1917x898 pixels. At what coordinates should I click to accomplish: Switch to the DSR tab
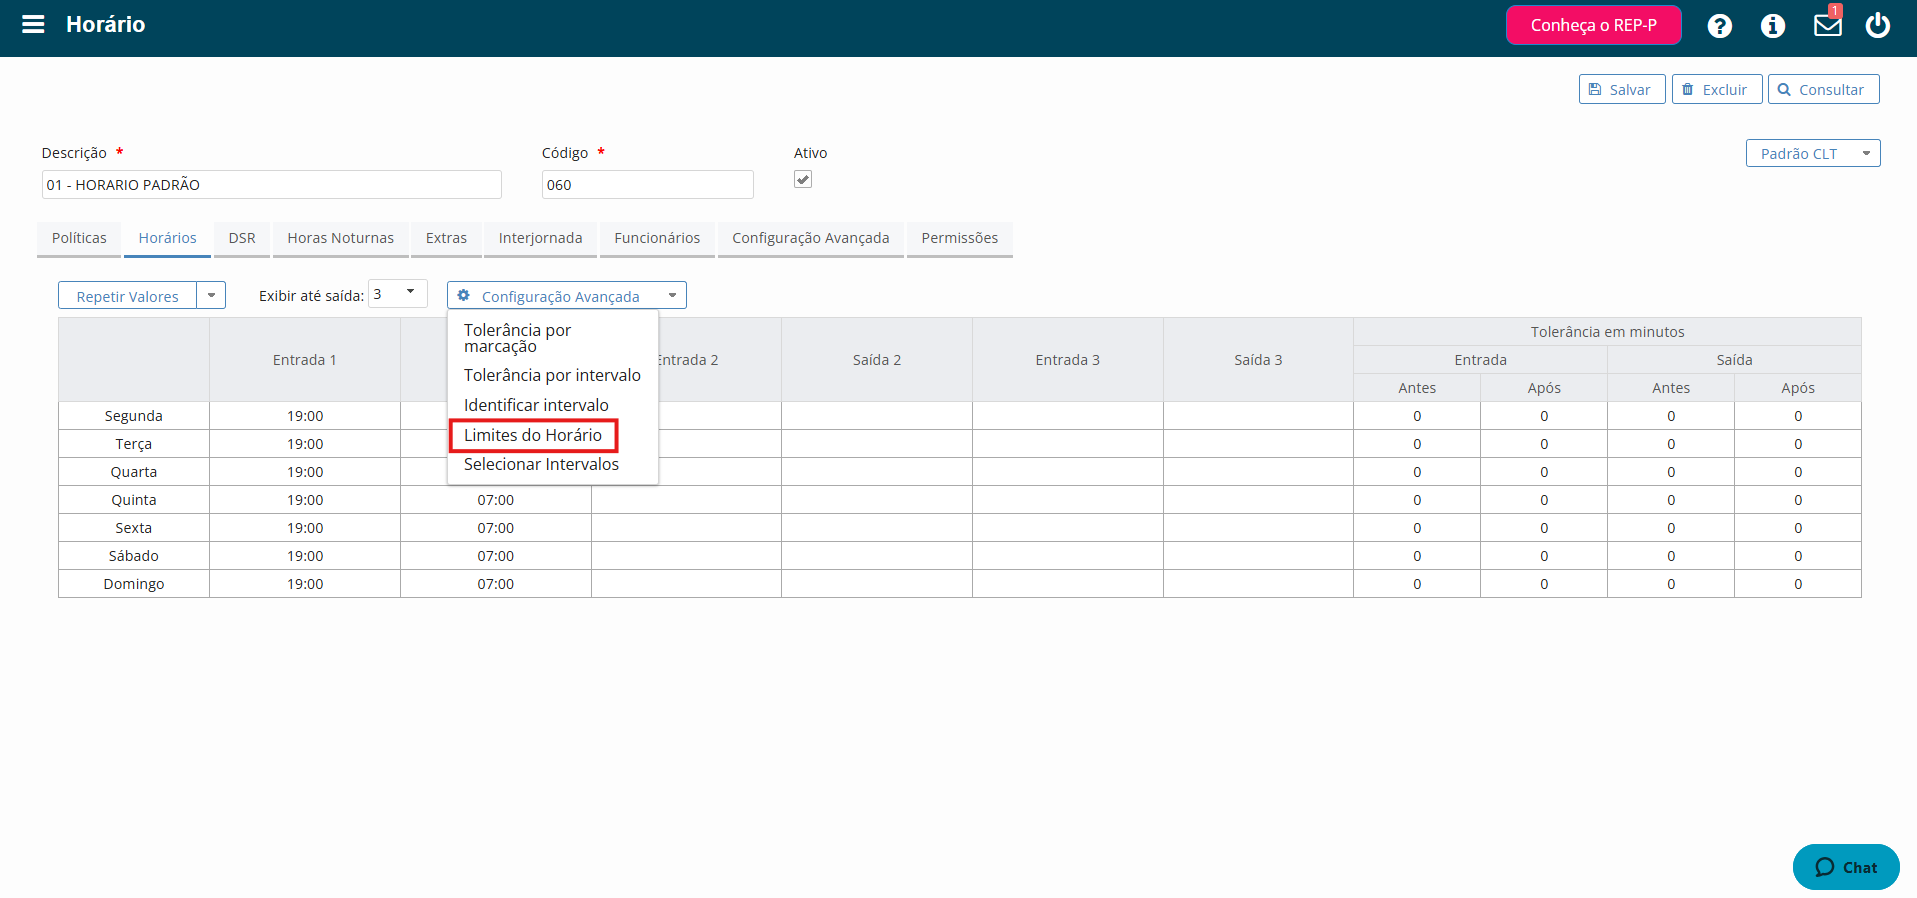point(242,238)
